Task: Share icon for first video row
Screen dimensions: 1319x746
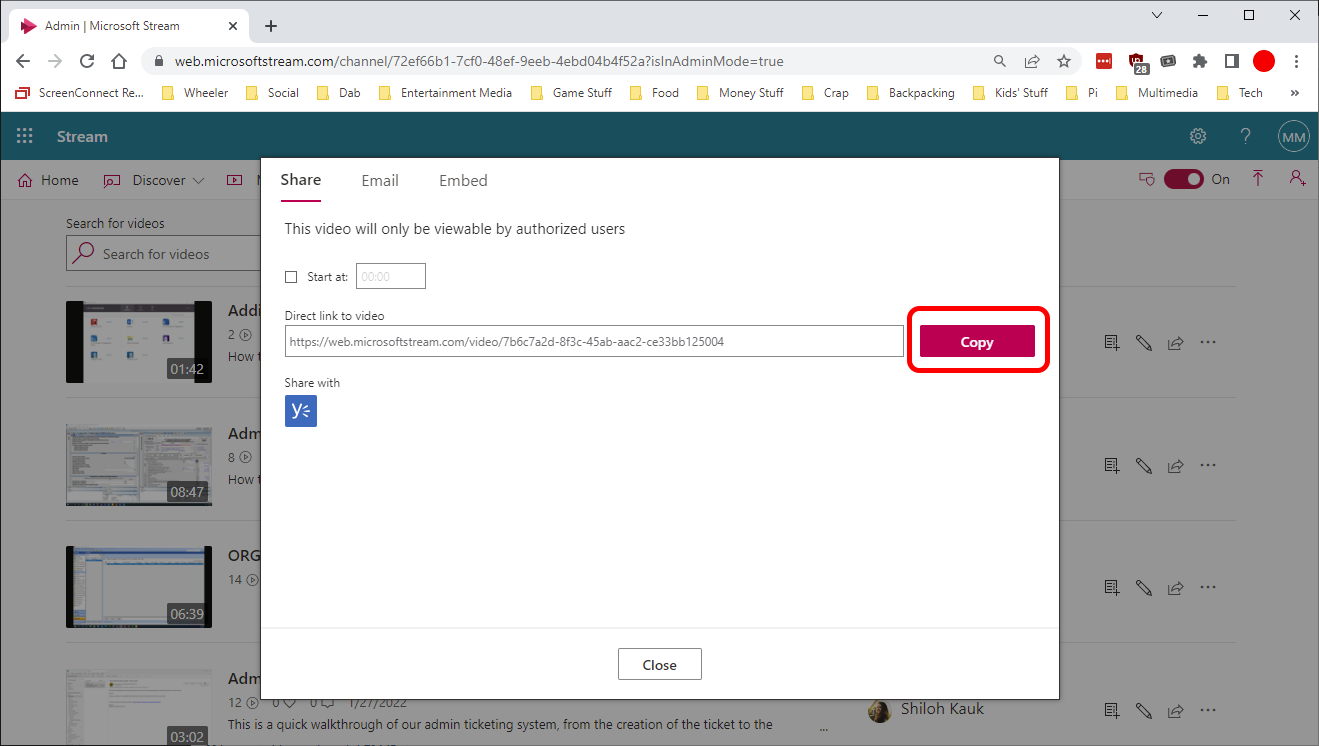Action: (x=1176, y=343)
